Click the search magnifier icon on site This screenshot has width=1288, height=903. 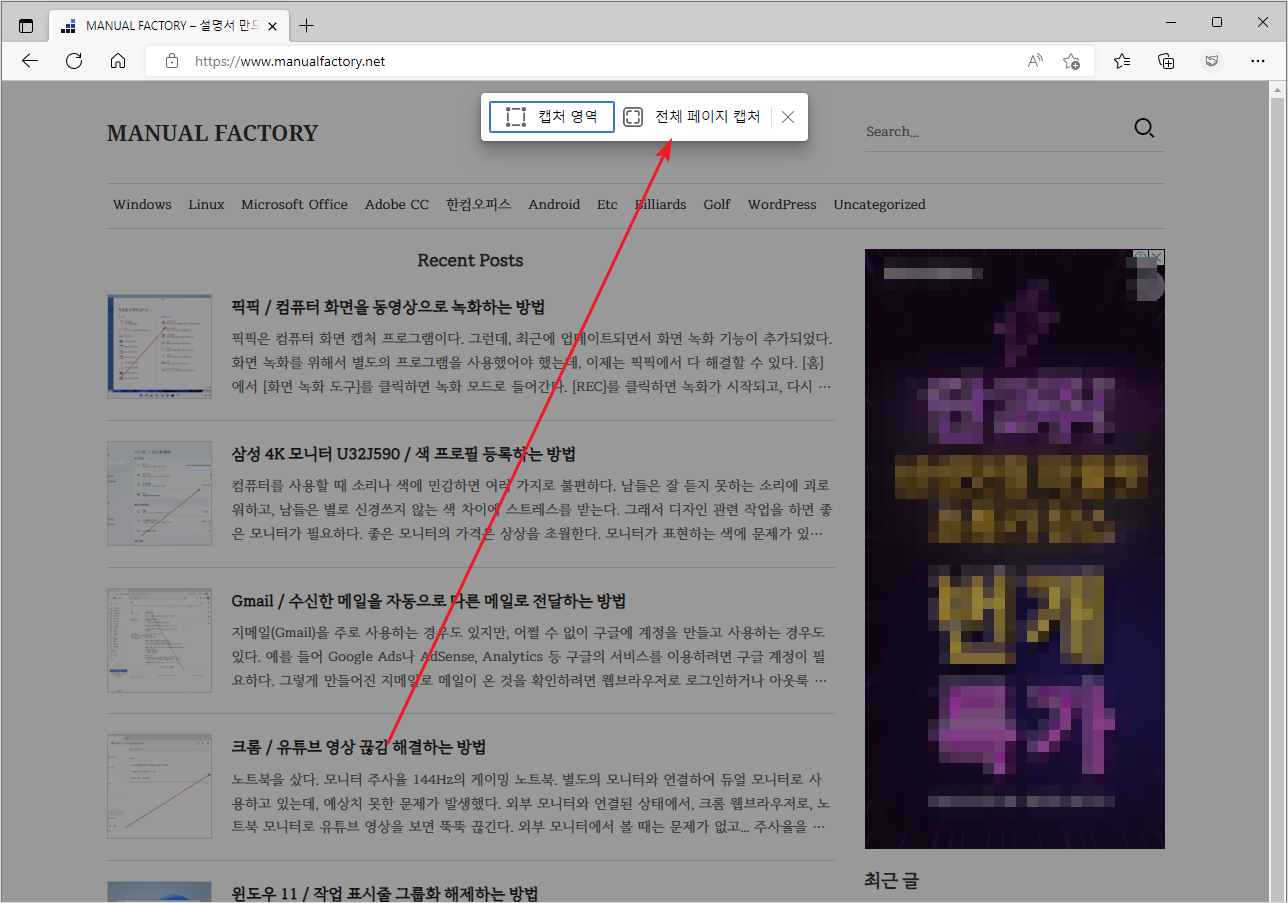pyautogui.click(x=1145, y=128)
